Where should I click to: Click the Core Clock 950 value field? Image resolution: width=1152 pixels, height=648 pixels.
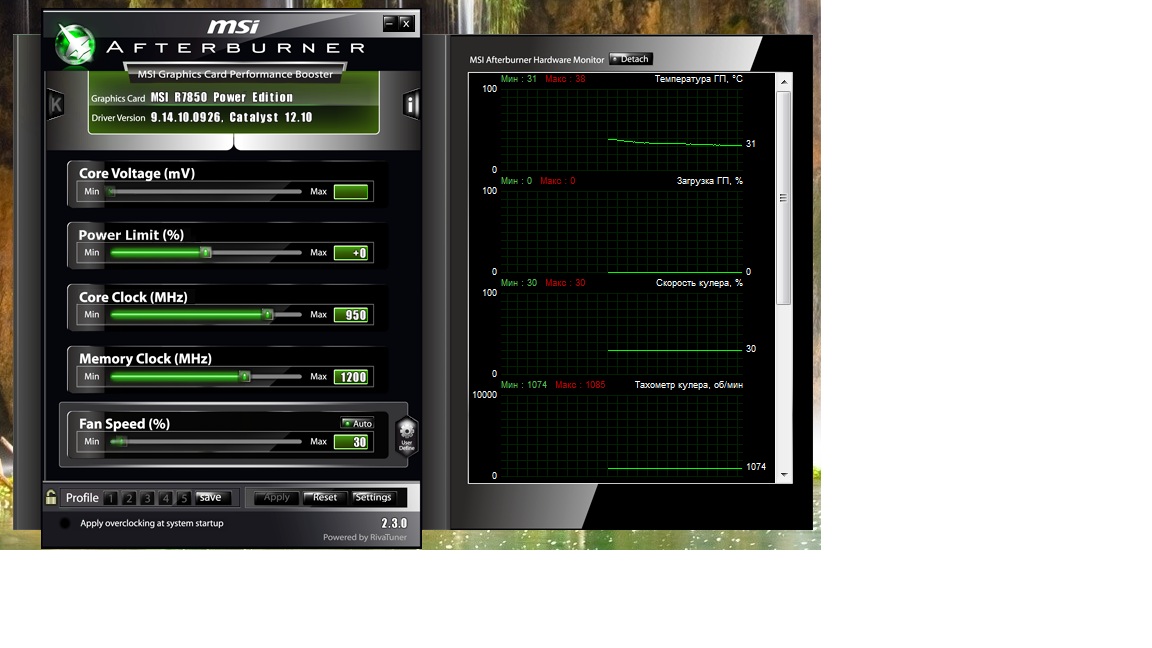(x=351, y=315)
